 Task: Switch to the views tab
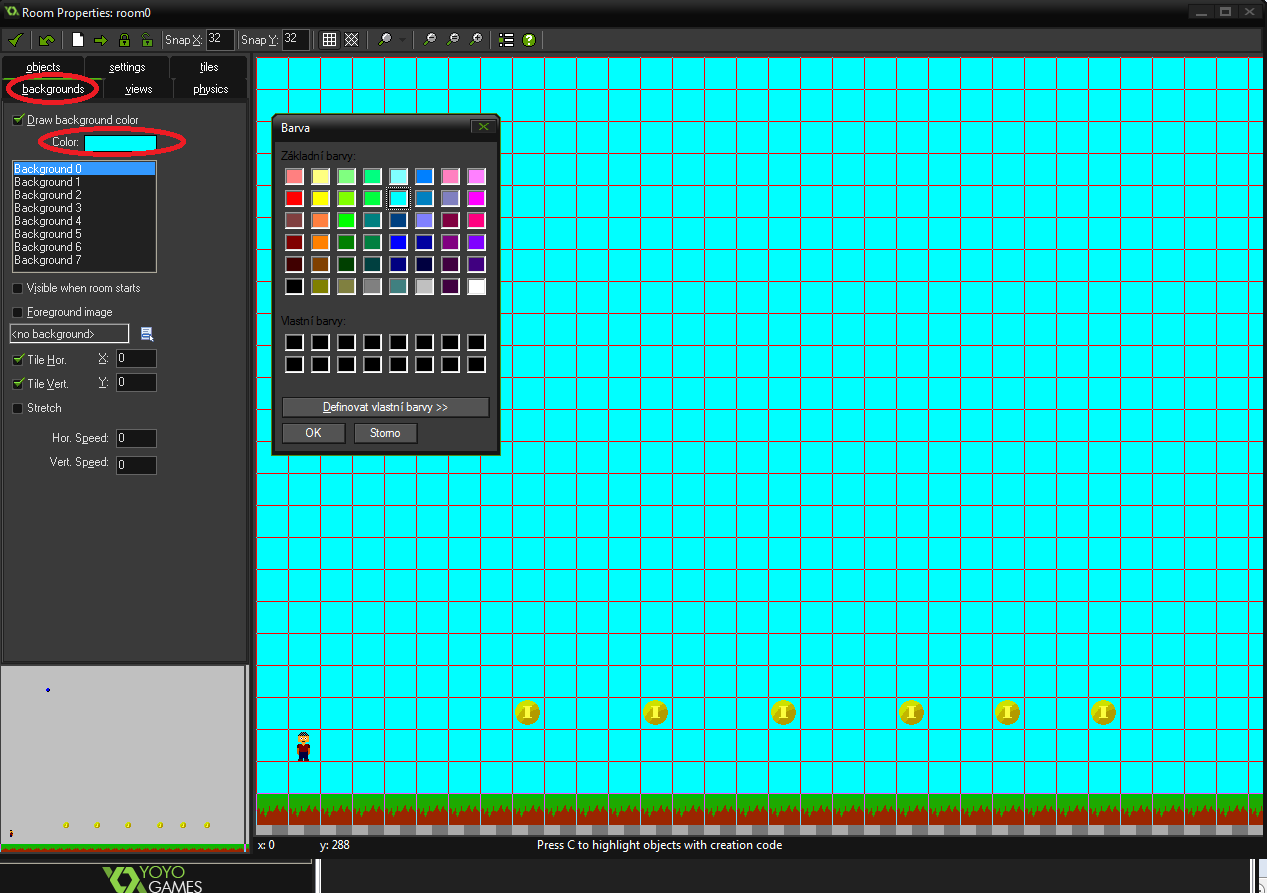139,89
